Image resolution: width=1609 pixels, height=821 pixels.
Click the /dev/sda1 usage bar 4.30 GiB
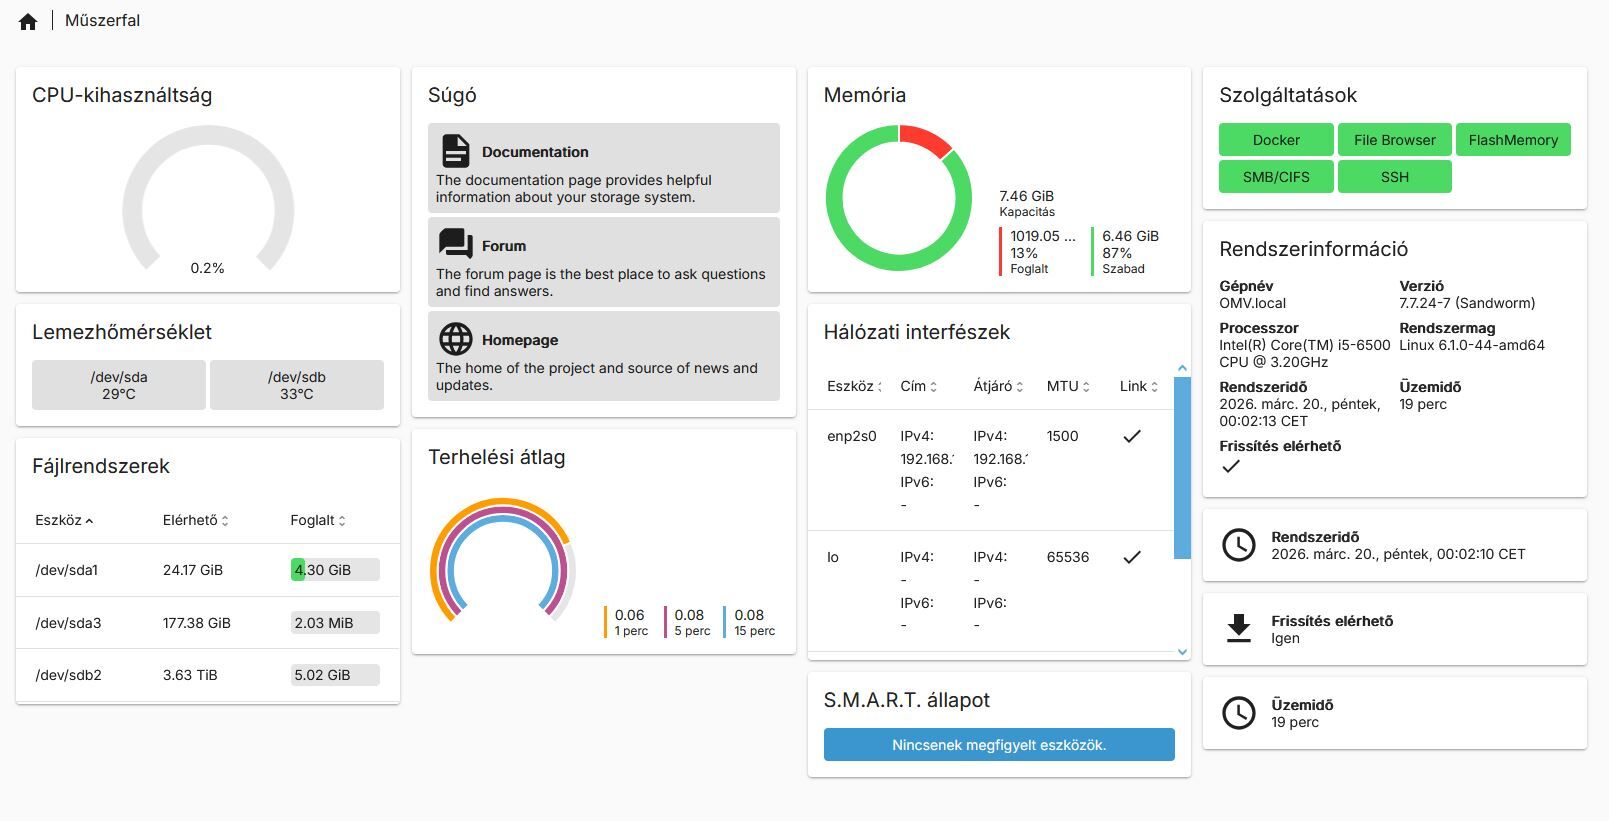pos(335,570)
